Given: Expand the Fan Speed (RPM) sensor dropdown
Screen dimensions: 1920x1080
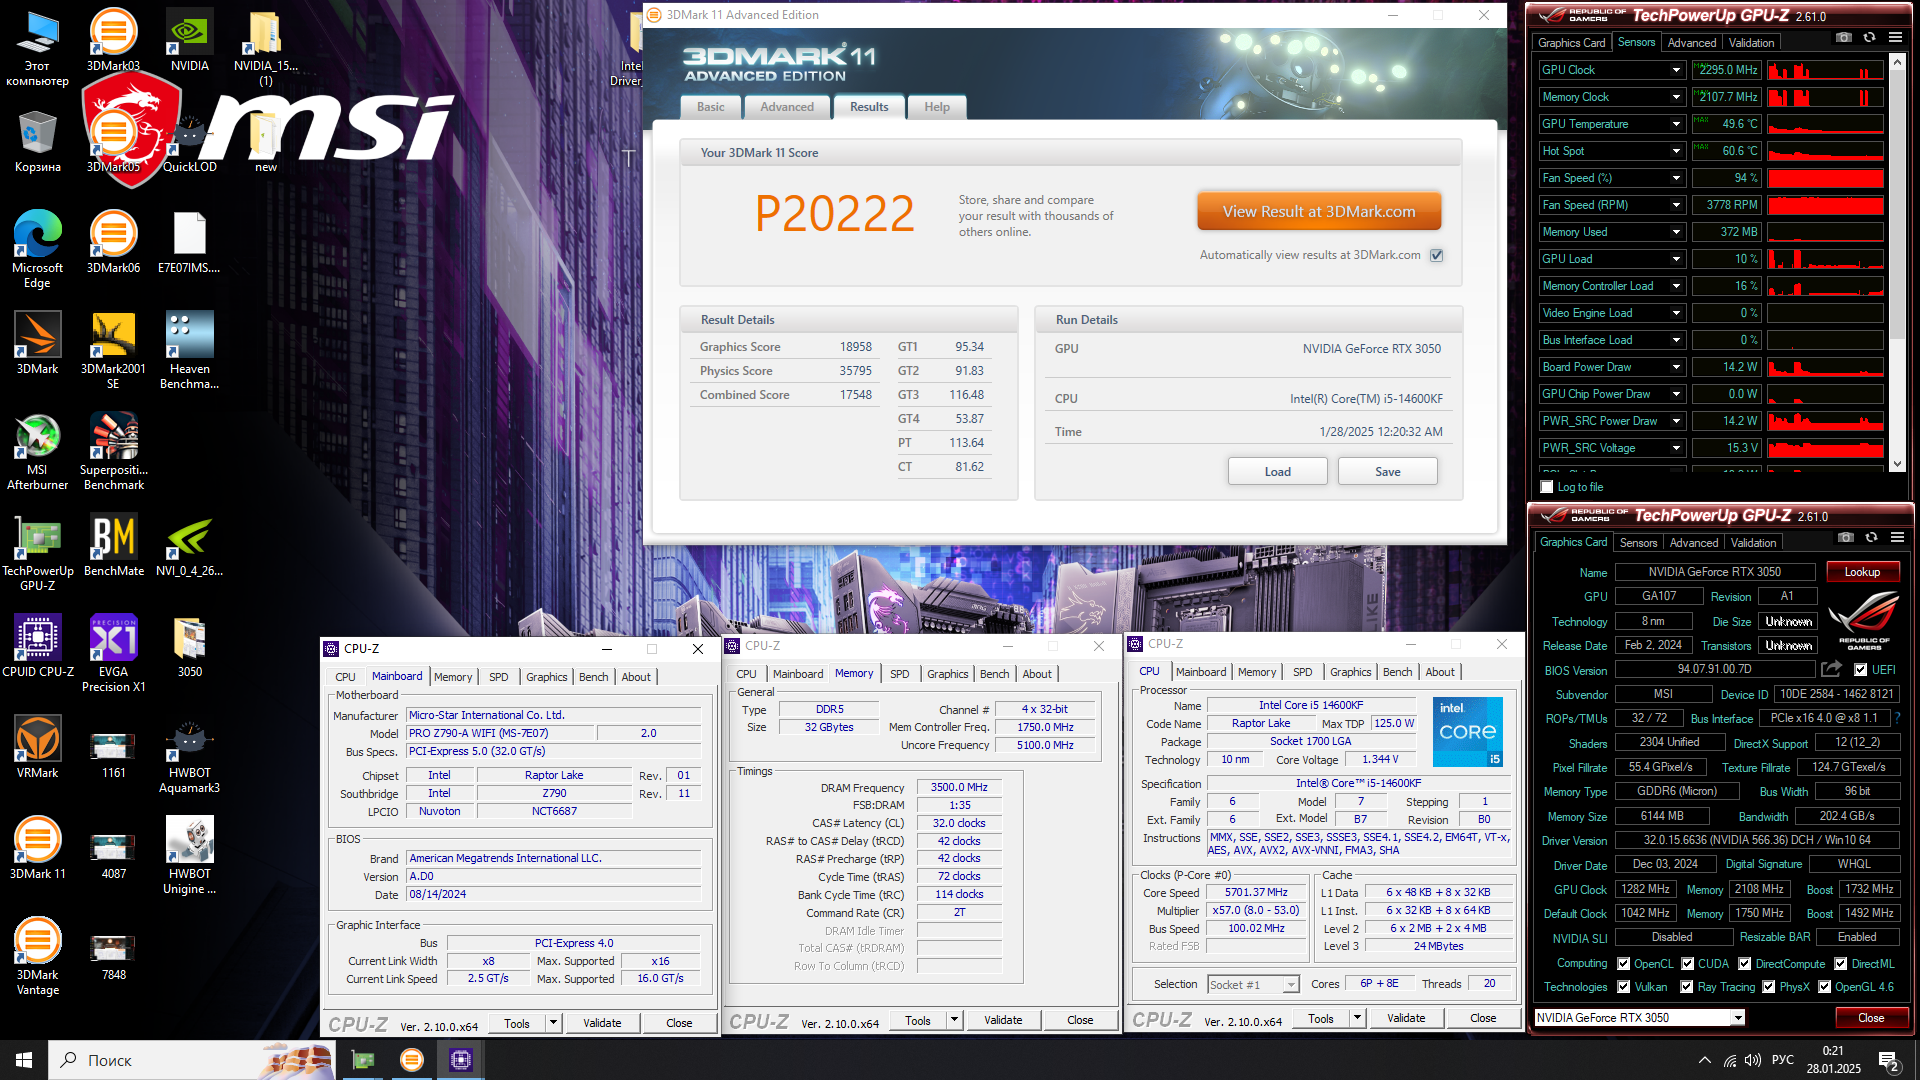Looking at the screenshot, I should click(x=1676, y=205).
